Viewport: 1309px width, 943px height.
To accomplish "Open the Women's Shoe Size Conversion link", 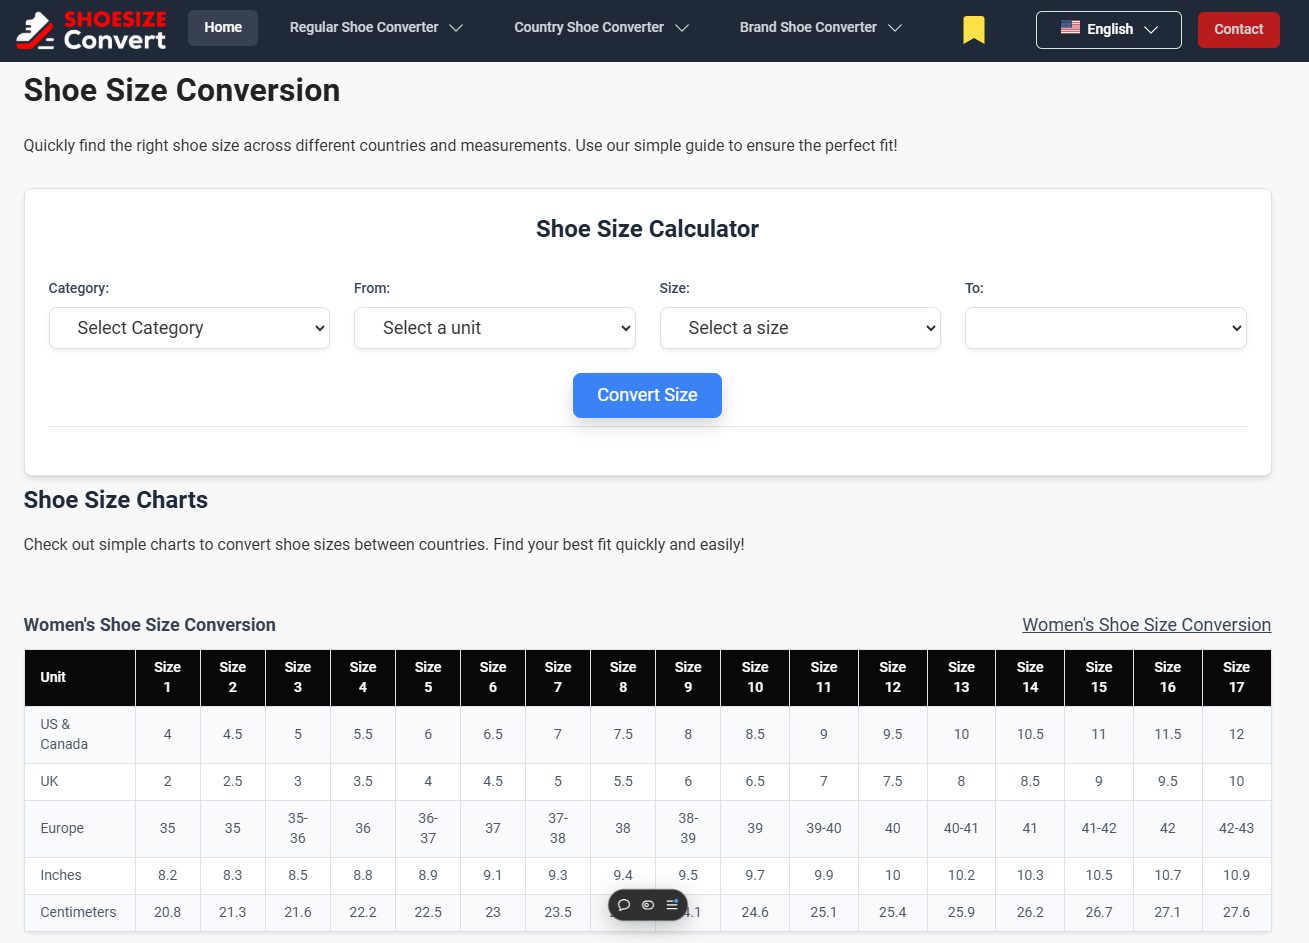I will click(x=1146, y=624).
